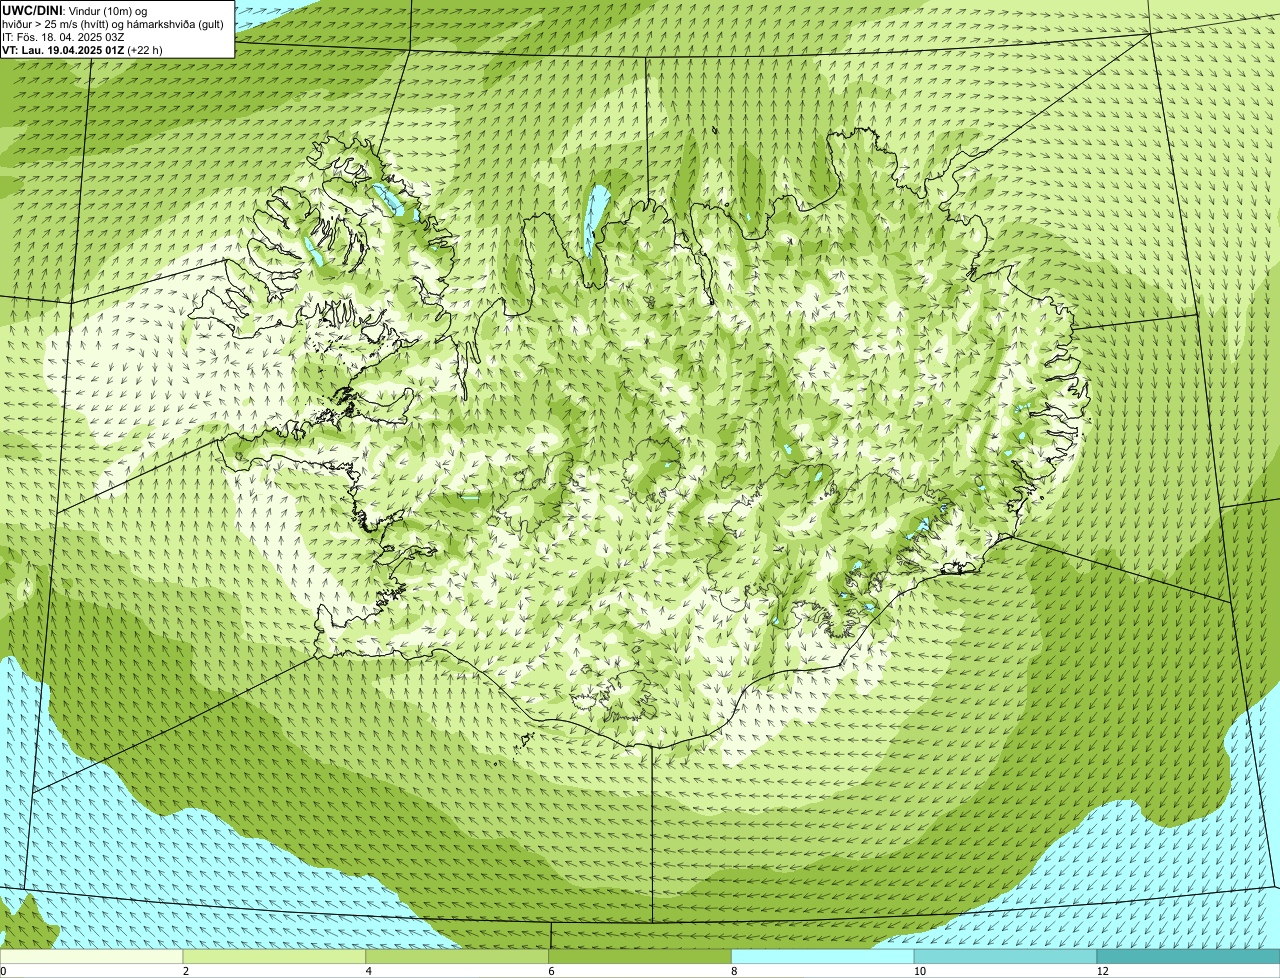Click the "2" label on the color scale
This screenshot has width=1280, height=978.
[x=186, y=971]
